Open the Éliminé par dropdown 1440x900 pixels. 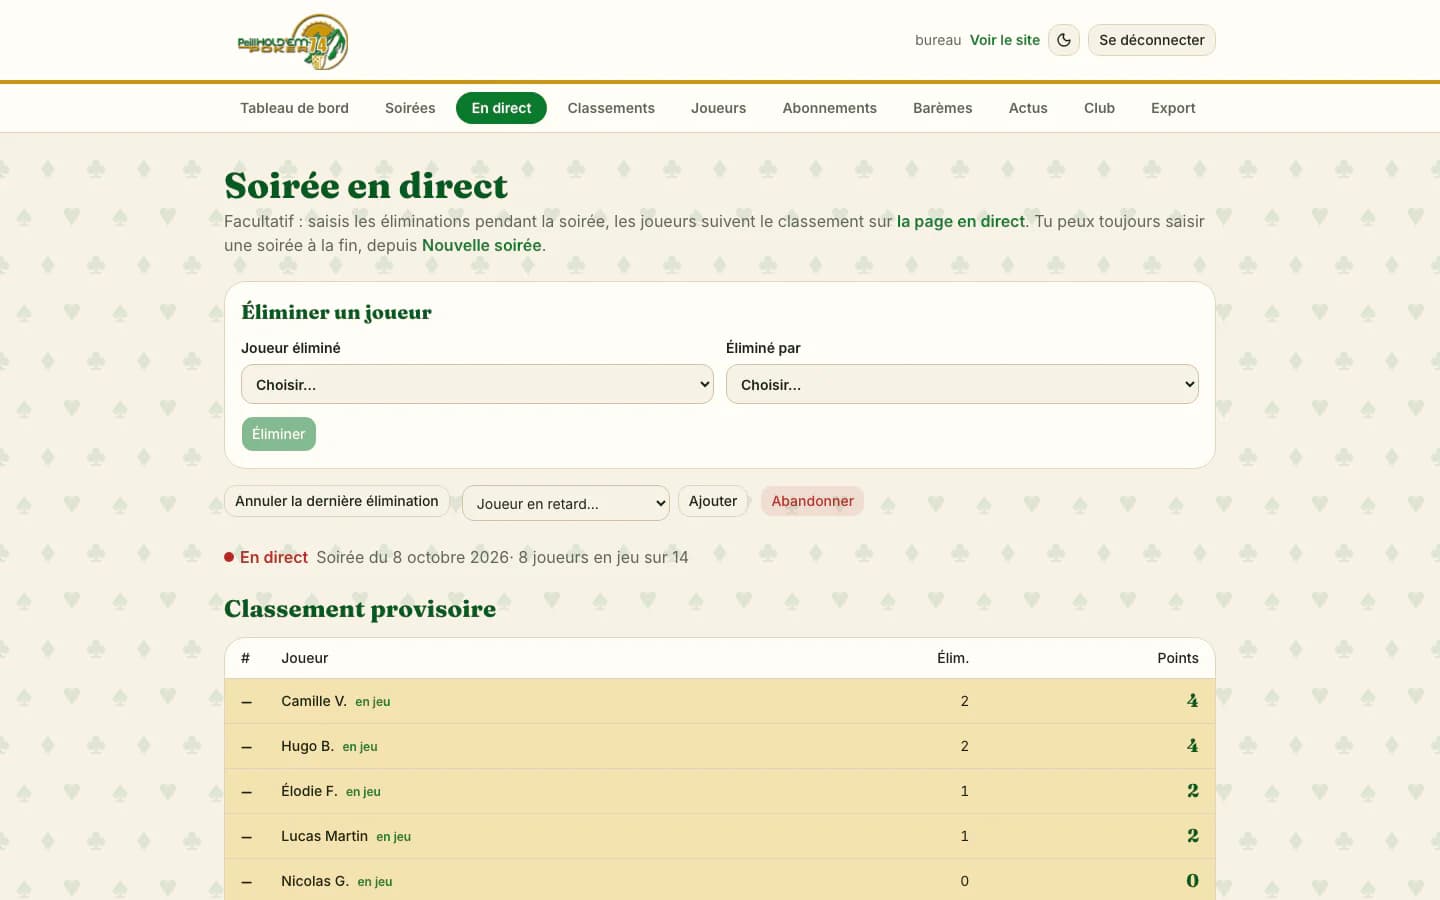tap(962, 384)
